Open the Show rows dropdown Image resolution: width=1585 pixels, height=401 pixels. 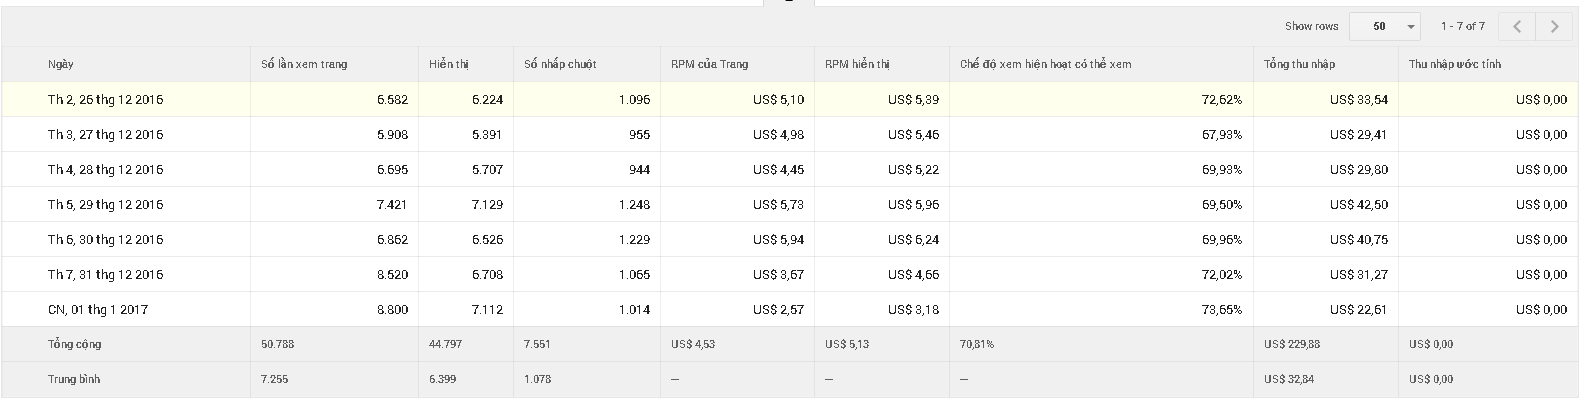tap(1384, 27)
